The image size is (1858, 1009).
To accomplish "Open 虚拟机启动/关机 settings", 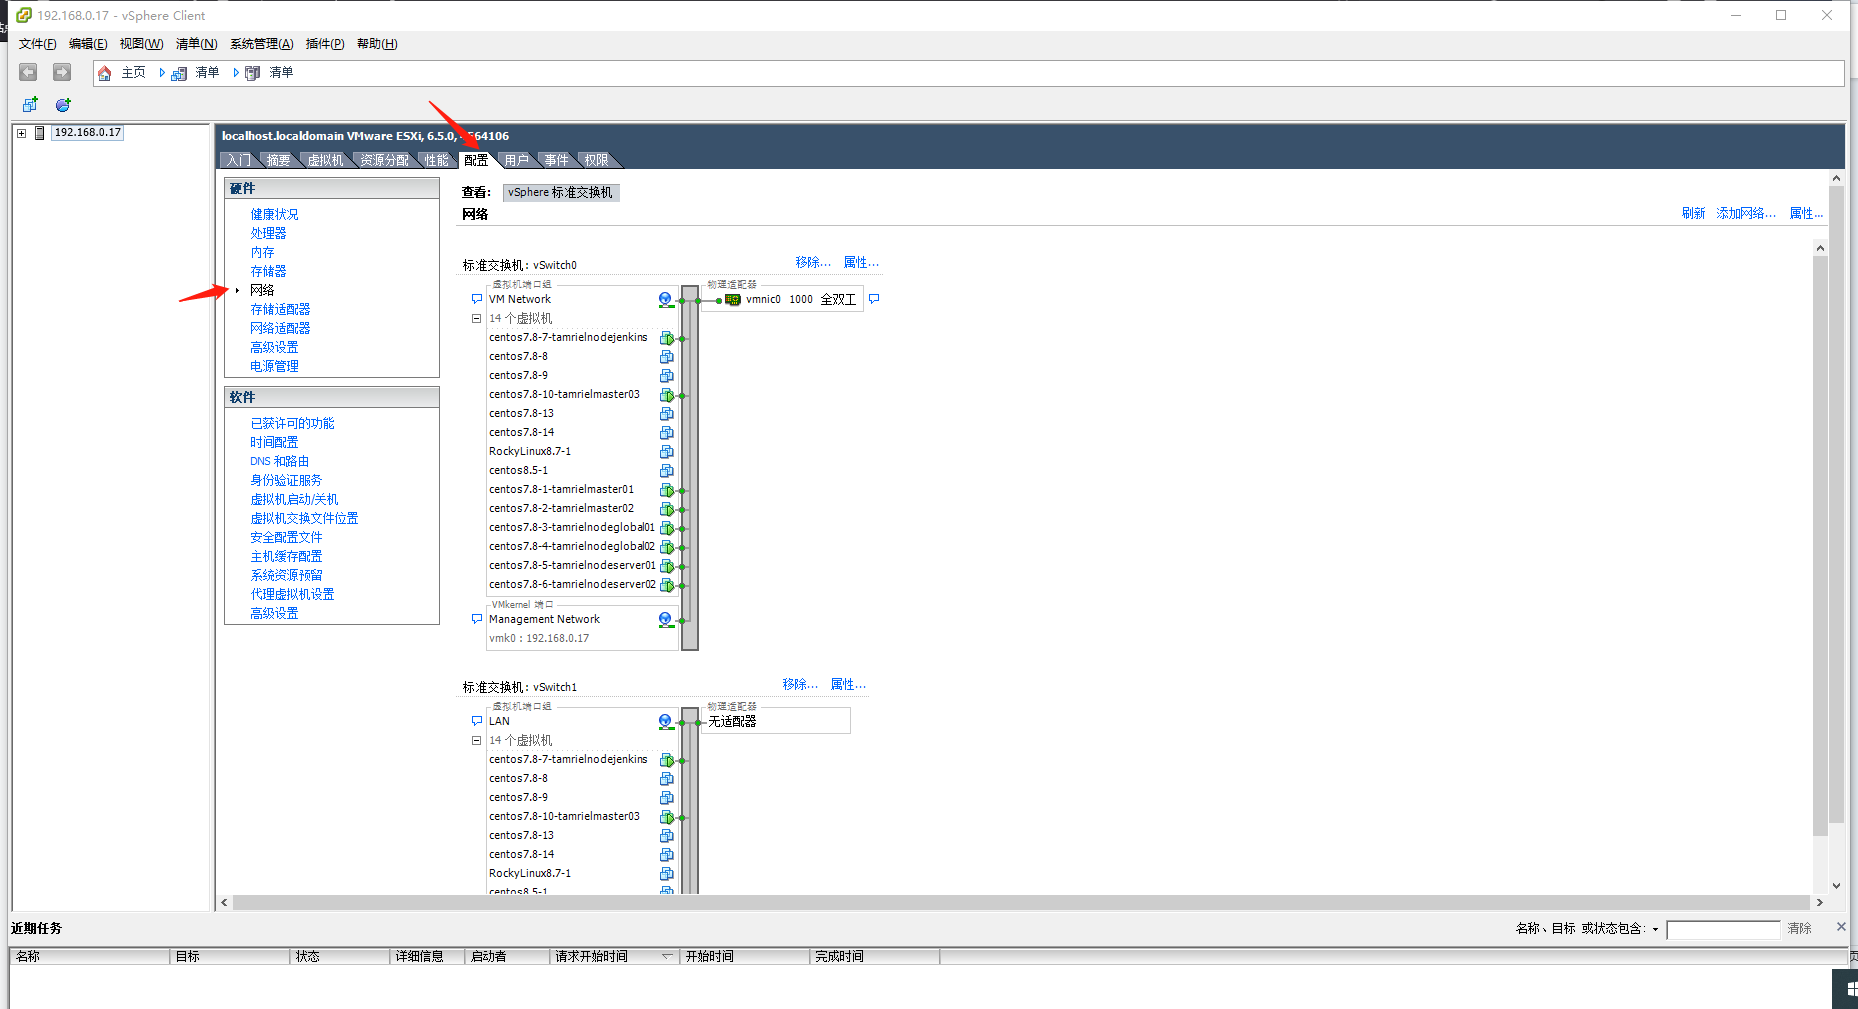I will 294,500.
